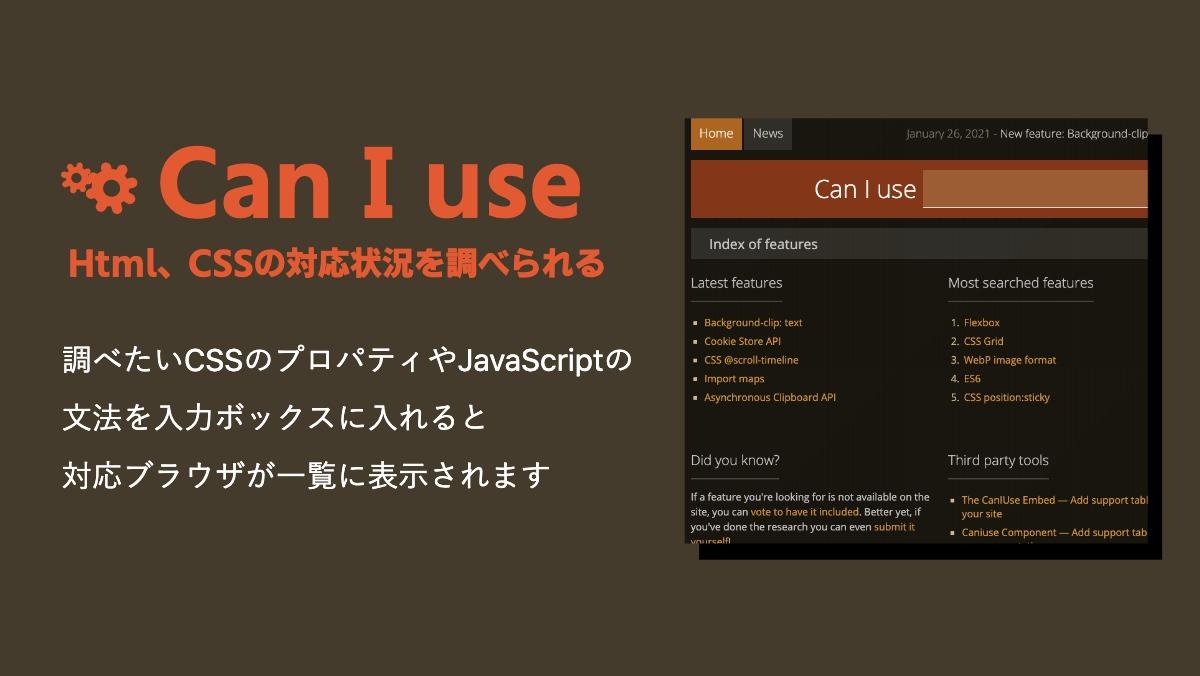Open the CSS @scroll-timeline link
The width and height of the screenshot is (1200, 676).
coord(751,360)
